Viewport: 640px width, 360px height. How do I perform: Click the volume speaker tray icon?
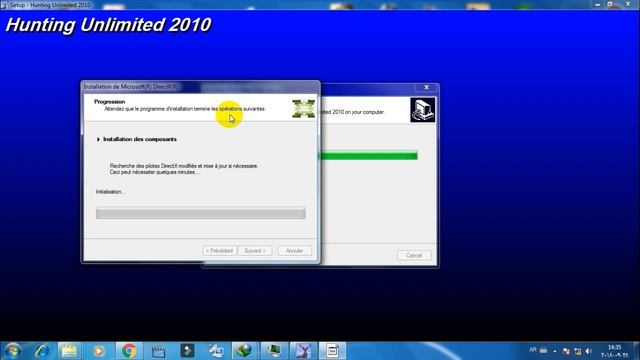[589, 351]
